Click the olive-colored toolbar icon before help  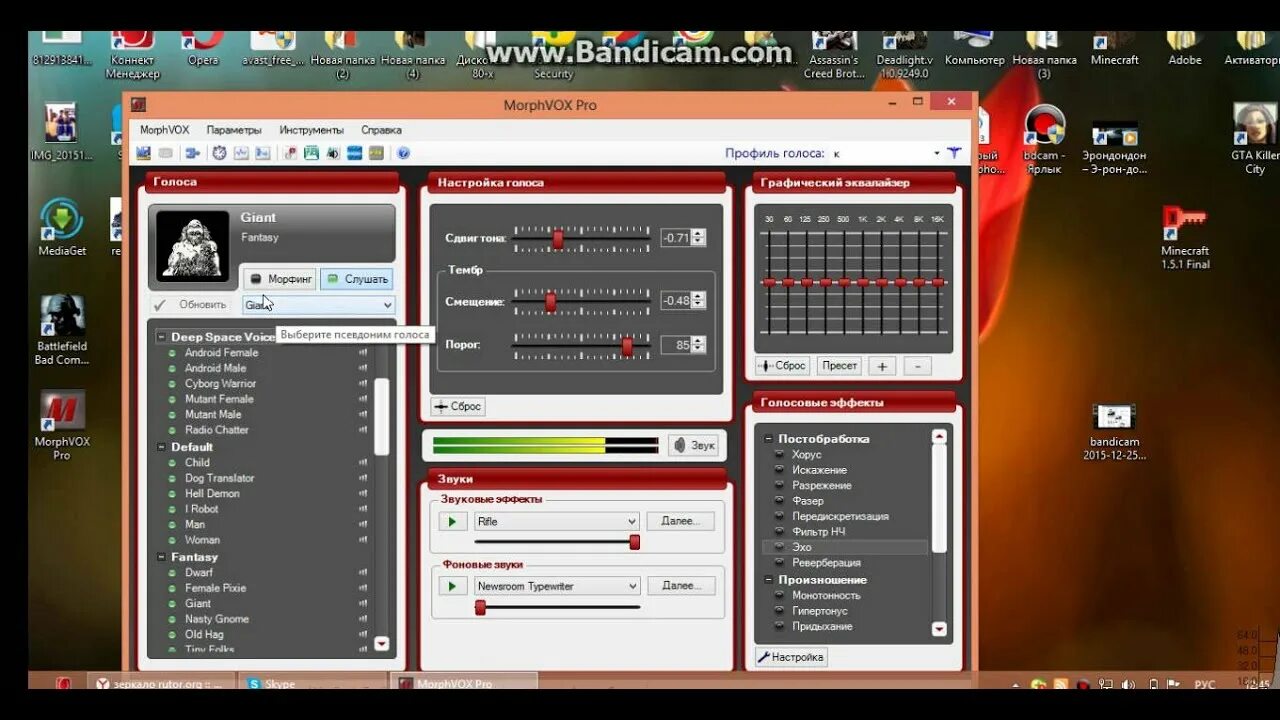click(376, 153)
